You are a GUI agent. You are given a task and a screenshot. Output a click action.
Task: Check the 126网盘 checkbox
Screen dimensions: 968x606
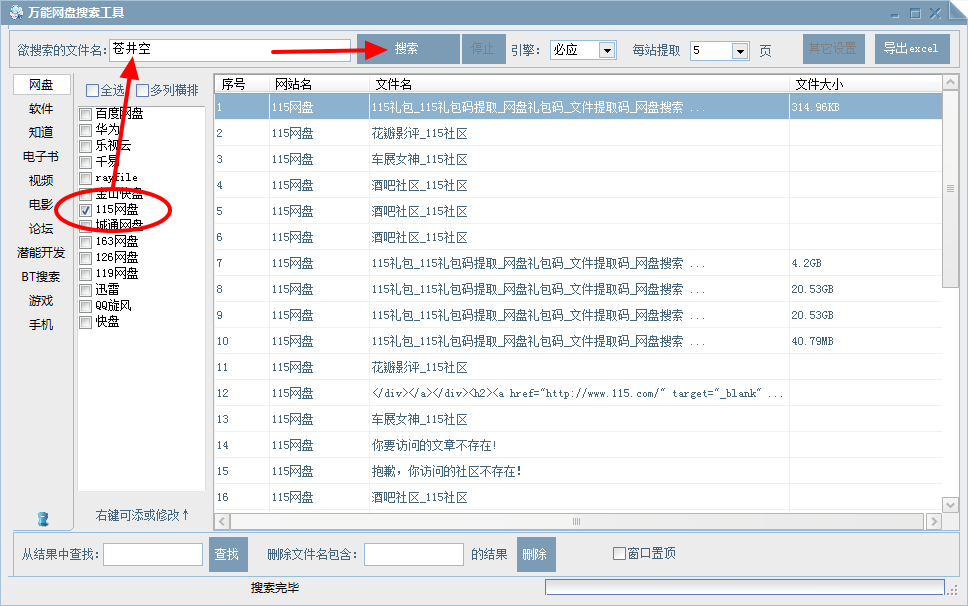[86, 259]
